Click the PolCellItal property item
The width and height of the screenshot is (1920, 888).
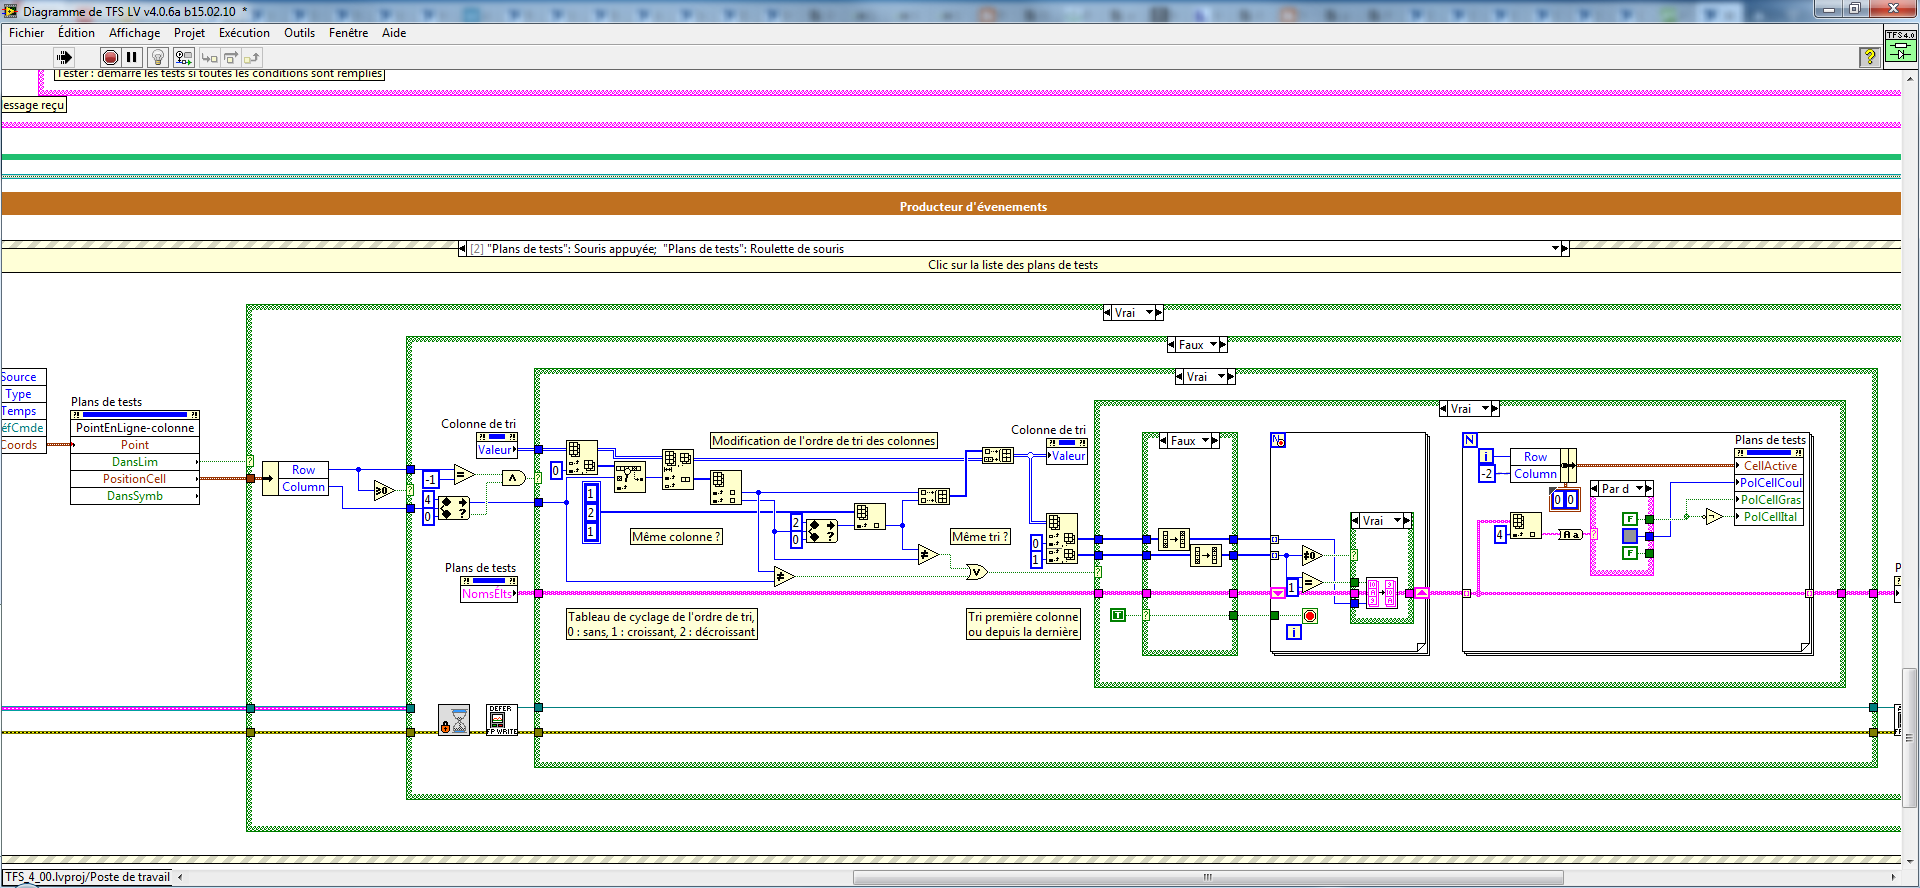1769,517
